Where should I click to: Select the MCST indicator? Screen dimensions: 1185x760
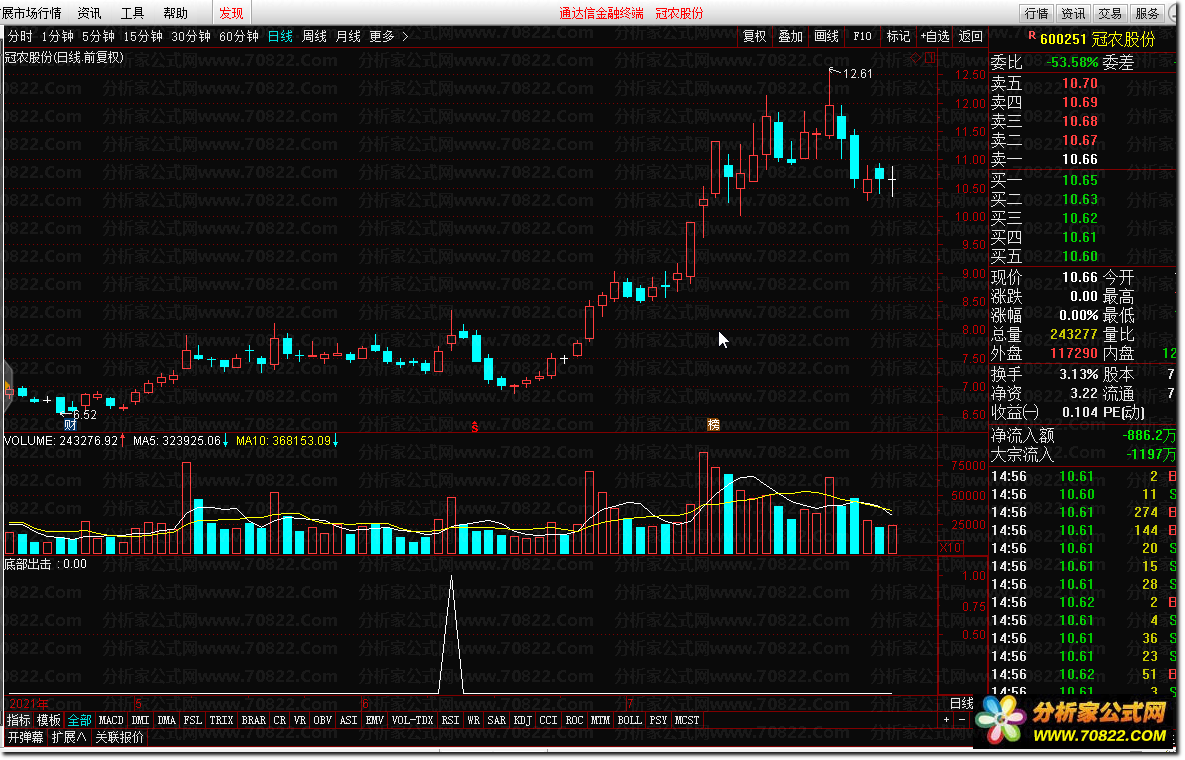[687, 721]
